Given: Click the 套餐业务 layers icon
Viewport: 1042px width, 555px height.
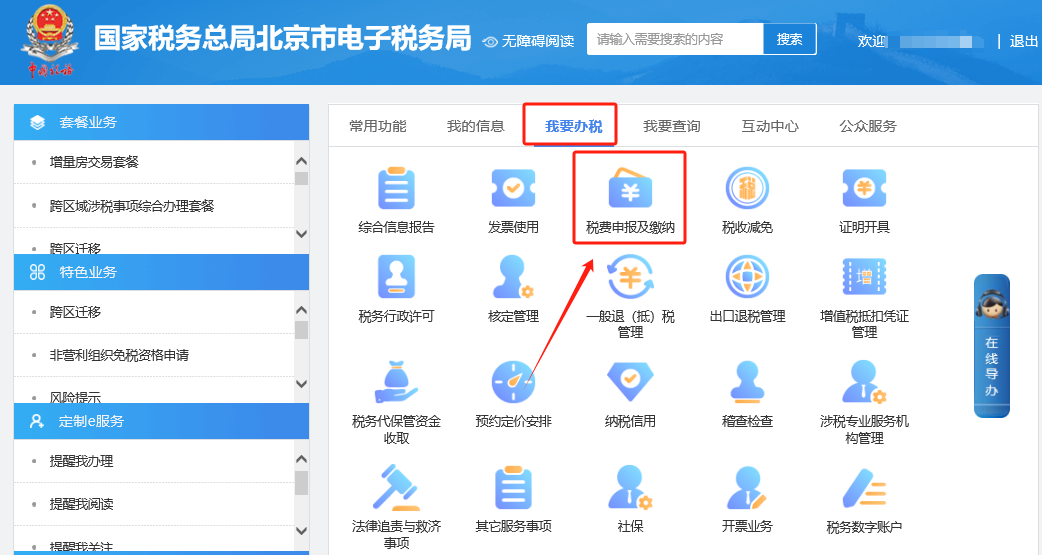Looking at the screenshot, I should (37, 122).
